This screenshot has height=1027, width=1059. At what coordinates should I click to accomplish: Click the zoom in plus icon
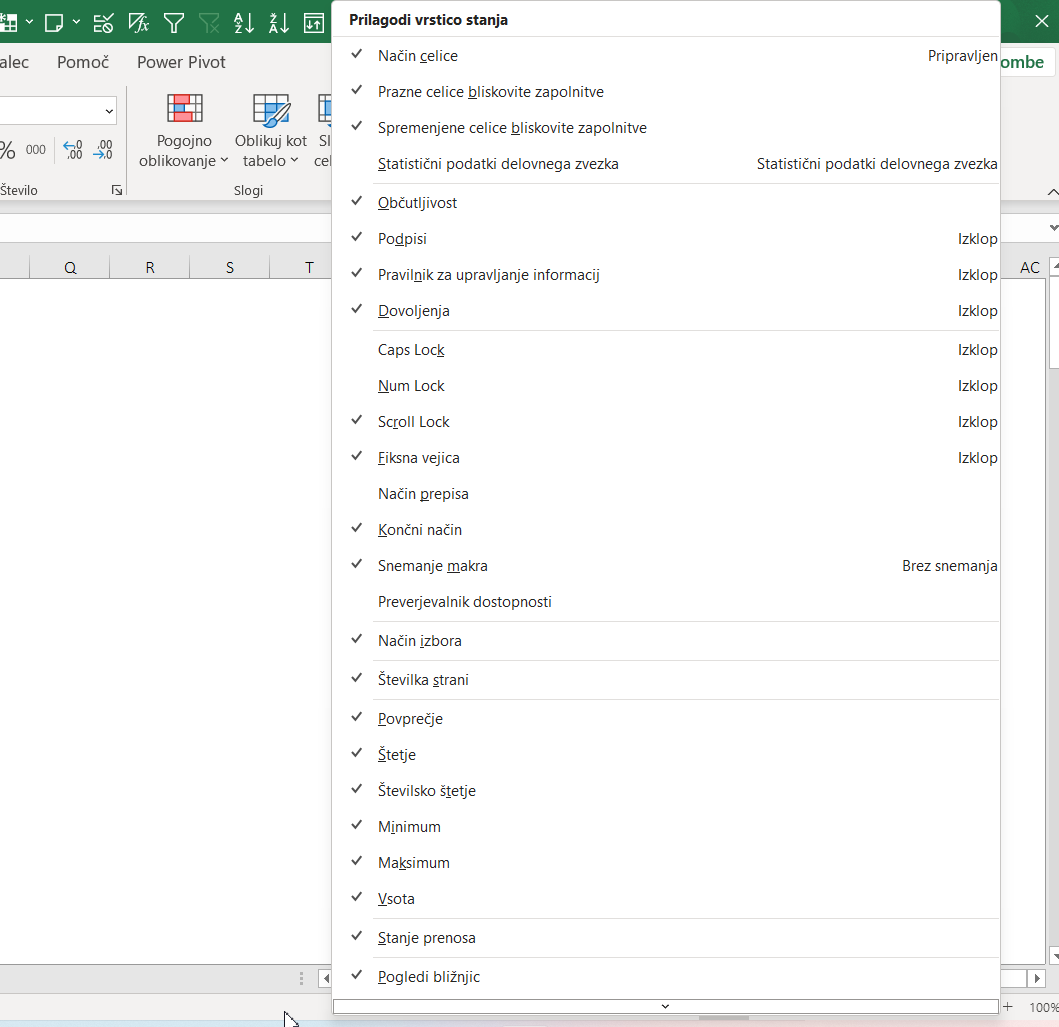click(1008, 1007)
